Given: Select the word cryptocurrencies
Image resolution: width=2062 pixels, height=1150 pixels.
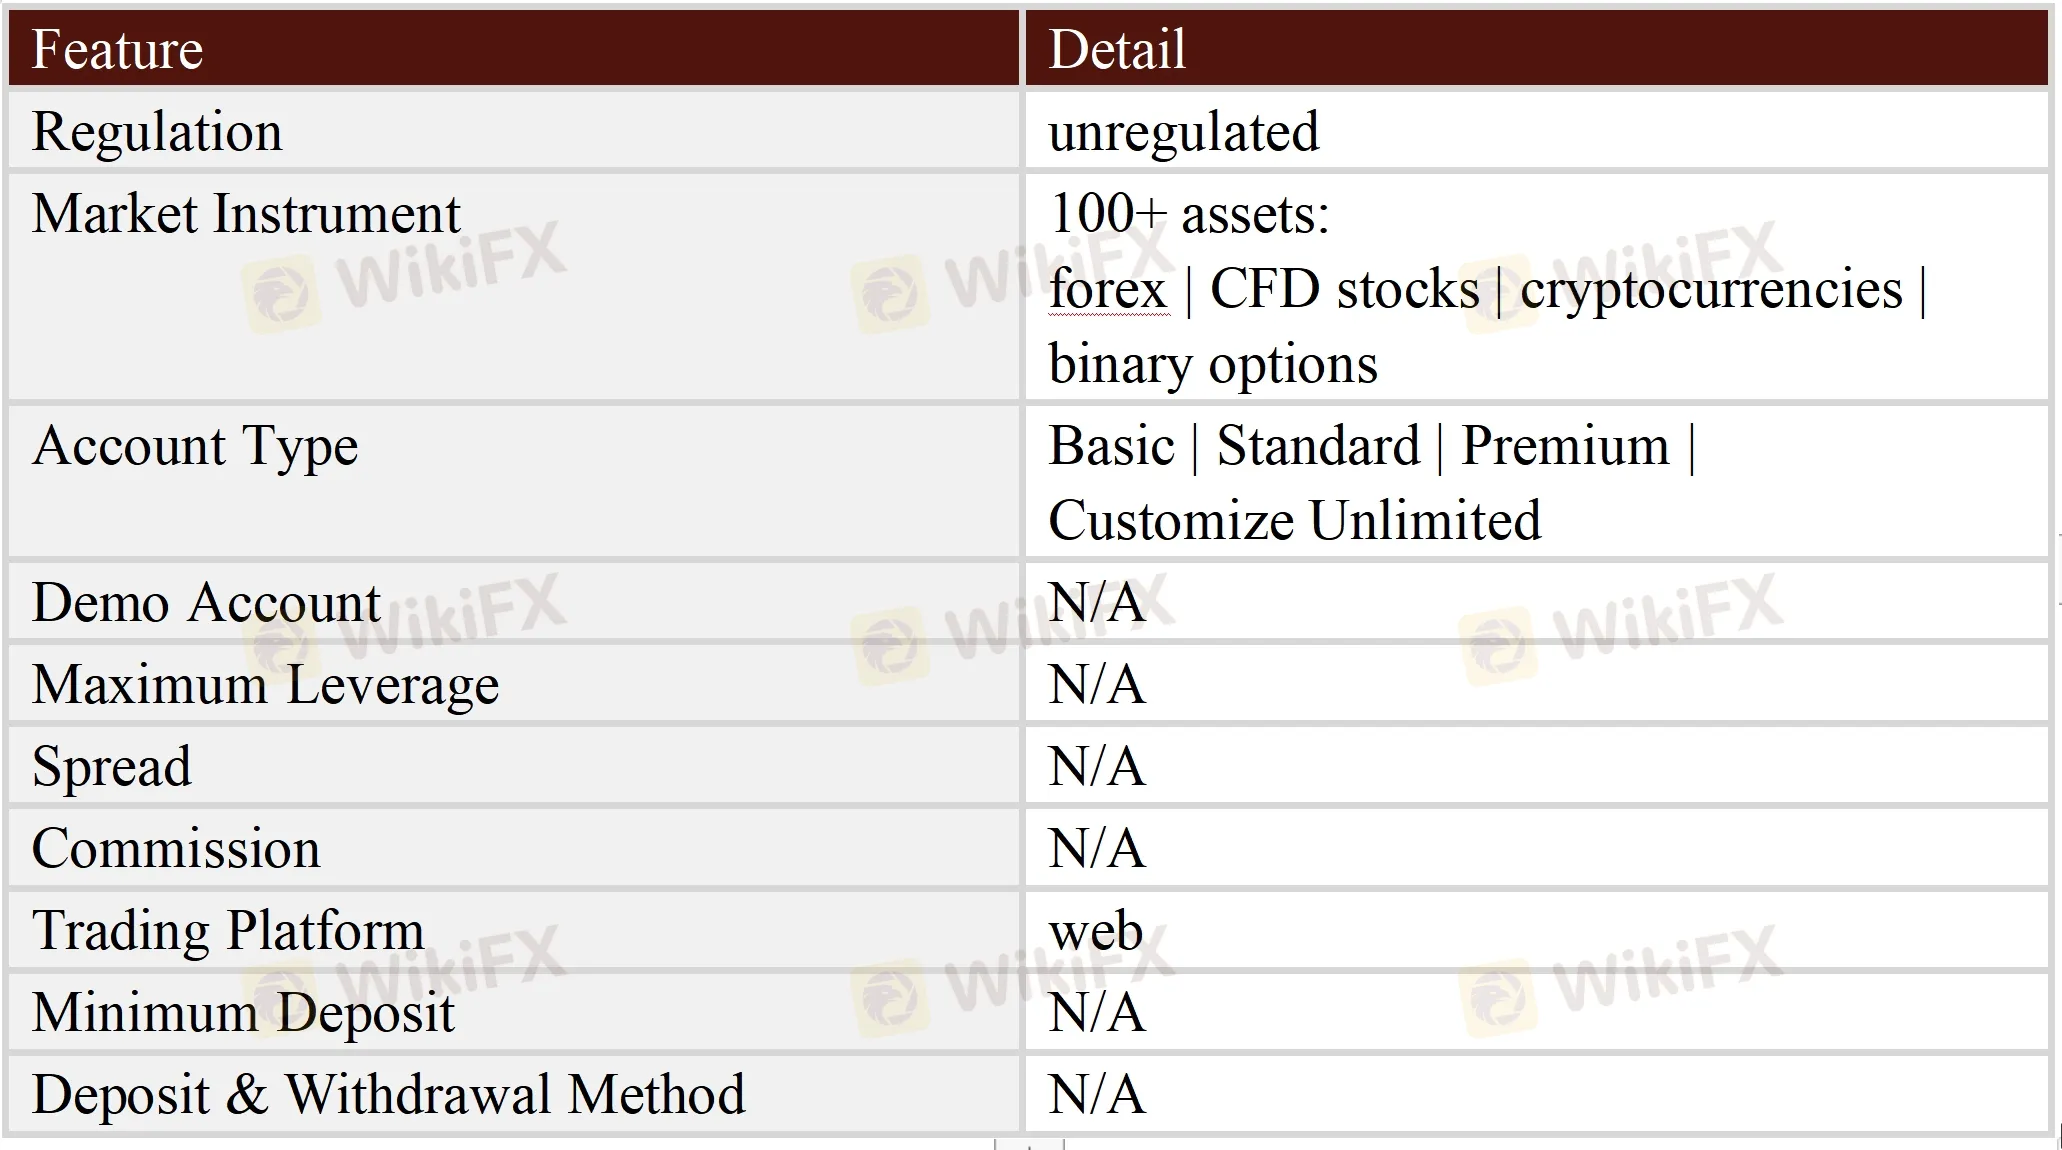Looking at the screenshot, I should click(x=1711, y=290).
